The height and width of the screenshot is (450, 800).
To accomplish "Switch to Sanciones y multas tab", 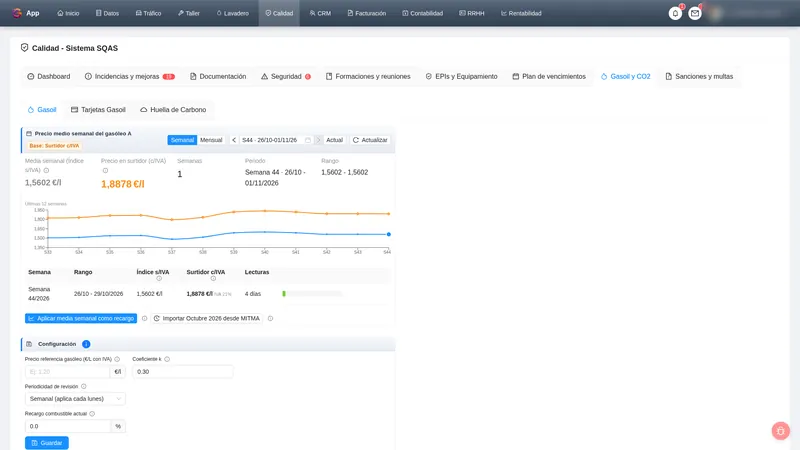I will (699, 77).
